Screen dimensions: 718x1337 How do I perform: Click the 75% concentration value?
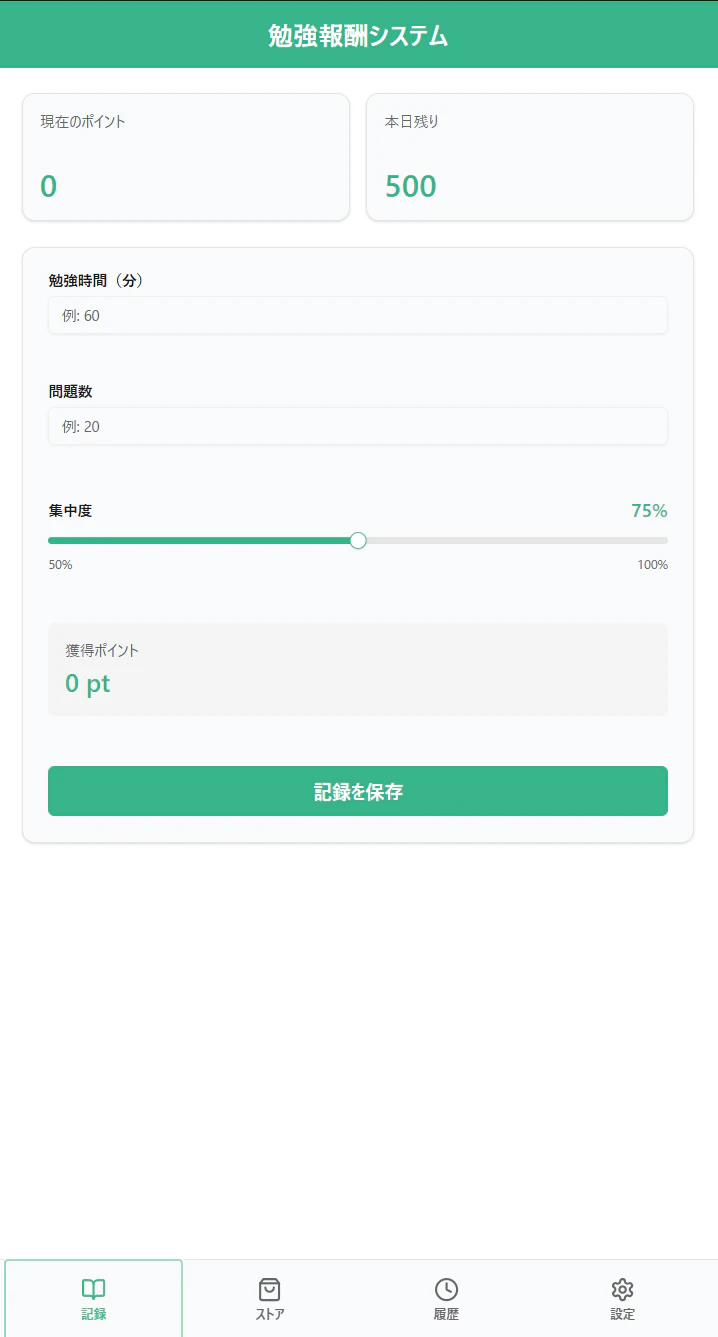pyautogui.click(x=649, y=511)
